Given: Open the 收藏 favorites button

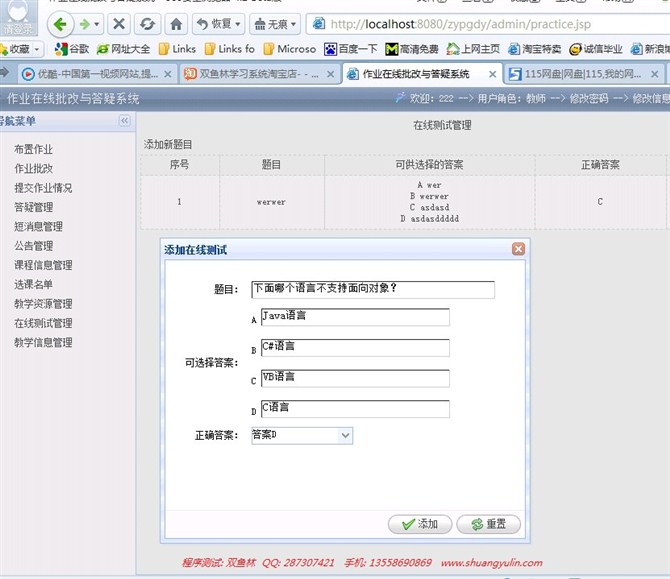Looking at the screenshot, I should [x=15, y=50].
